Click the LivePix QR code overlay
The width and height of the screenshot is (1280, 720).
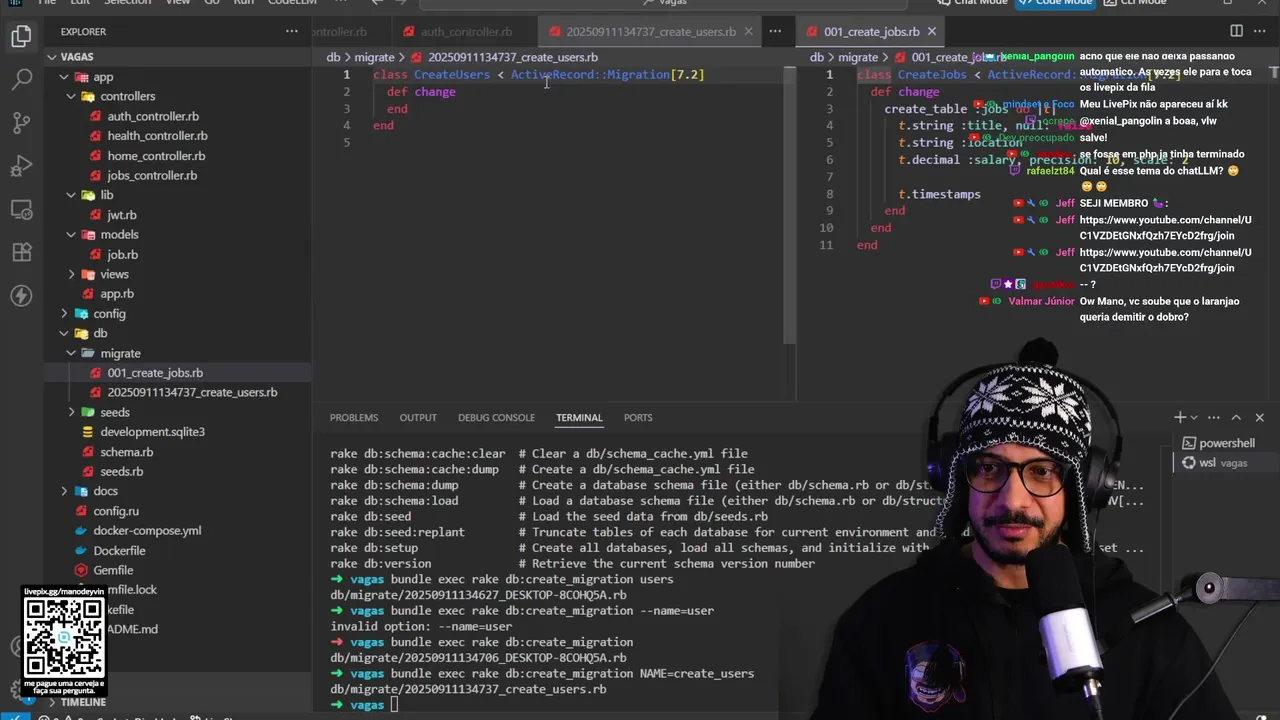click(64, 640)
